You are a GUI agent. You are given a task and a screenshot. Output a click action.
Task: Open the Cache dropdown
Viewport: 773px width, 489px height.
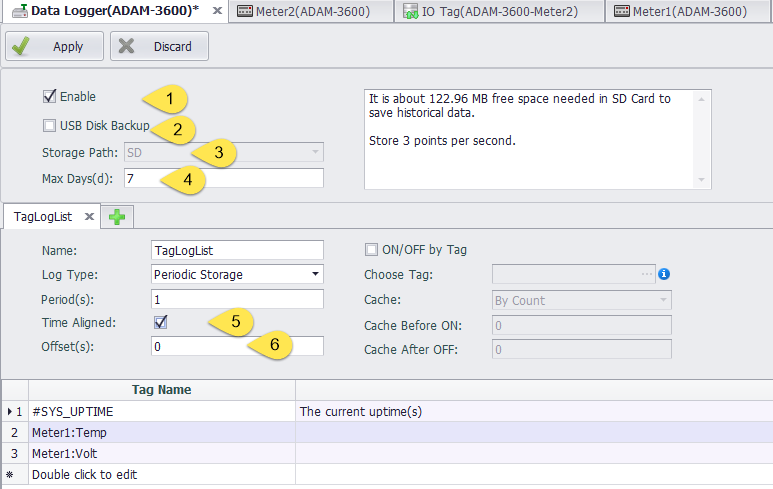pyautogui.click(x=662, y=300)
